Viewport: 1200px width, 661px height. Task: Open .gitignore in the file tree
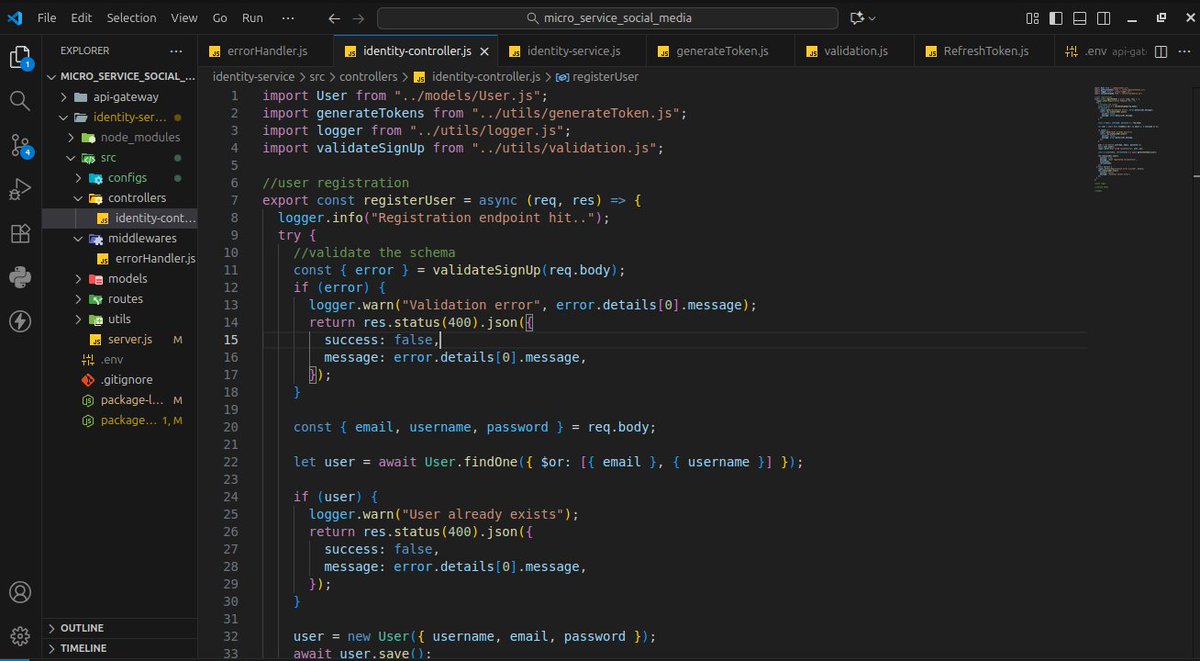coord(125,380)
